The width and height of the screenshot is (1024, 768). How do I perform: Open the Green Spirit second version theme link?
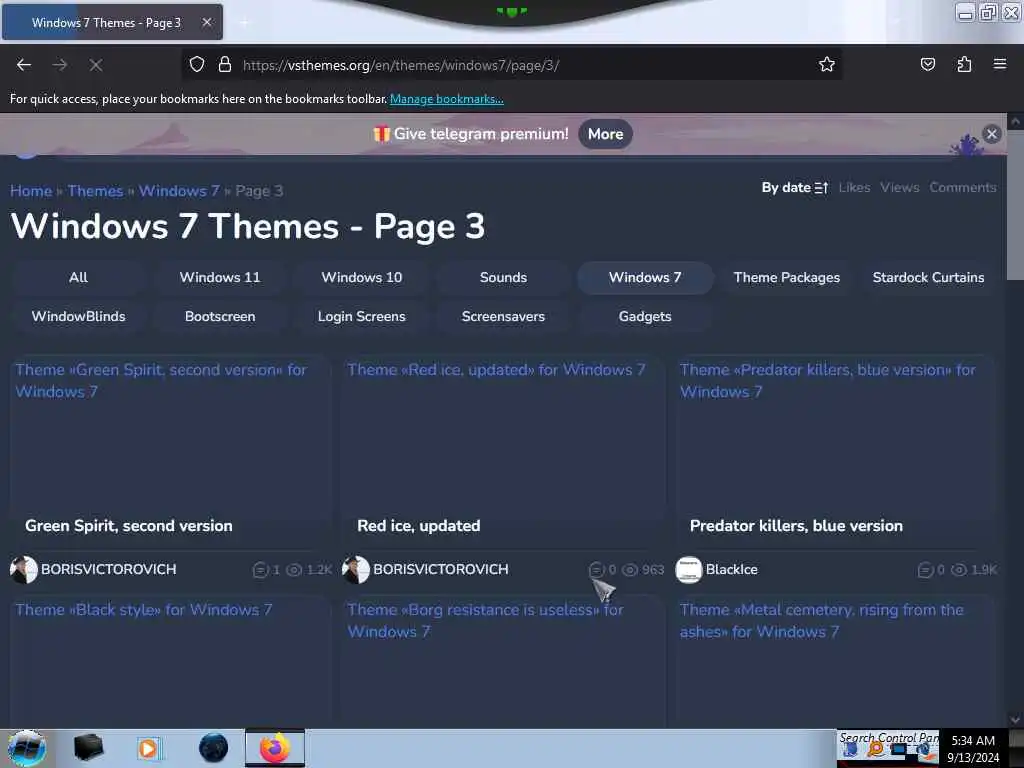click(161, 381)
